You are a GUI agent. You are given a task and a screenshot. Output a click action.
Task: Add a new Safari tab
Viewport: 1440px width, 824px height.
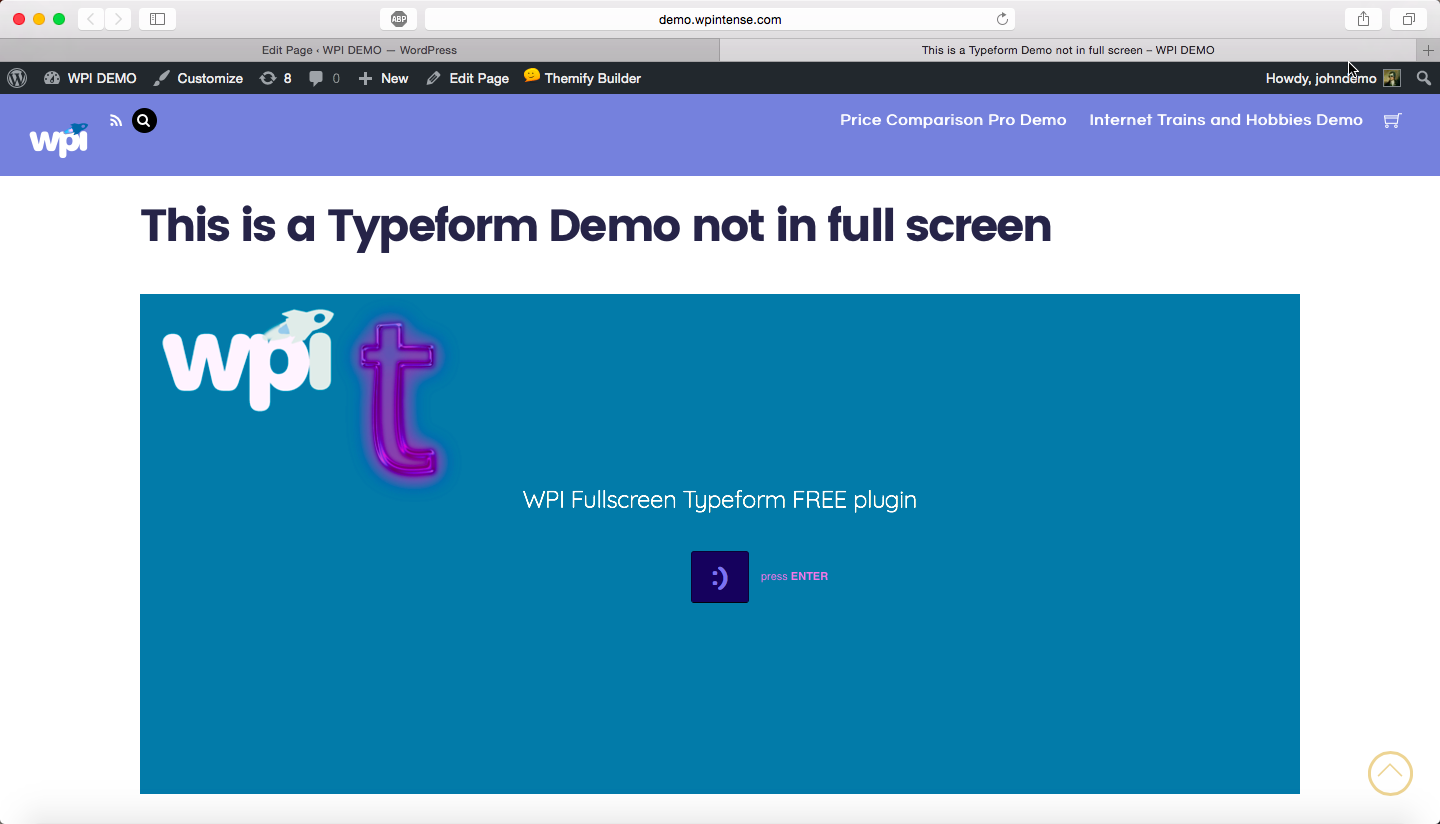[x=1428, y=50]
